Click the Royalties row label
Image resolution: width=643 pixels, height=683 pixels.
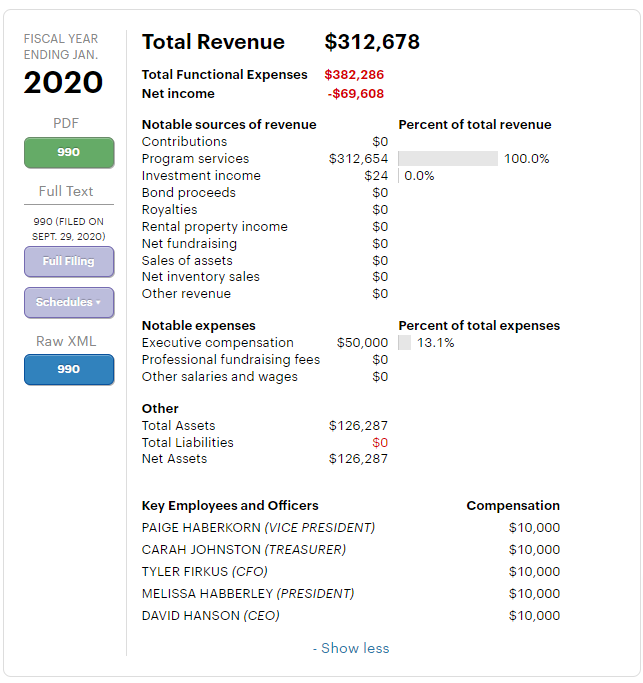169,210
